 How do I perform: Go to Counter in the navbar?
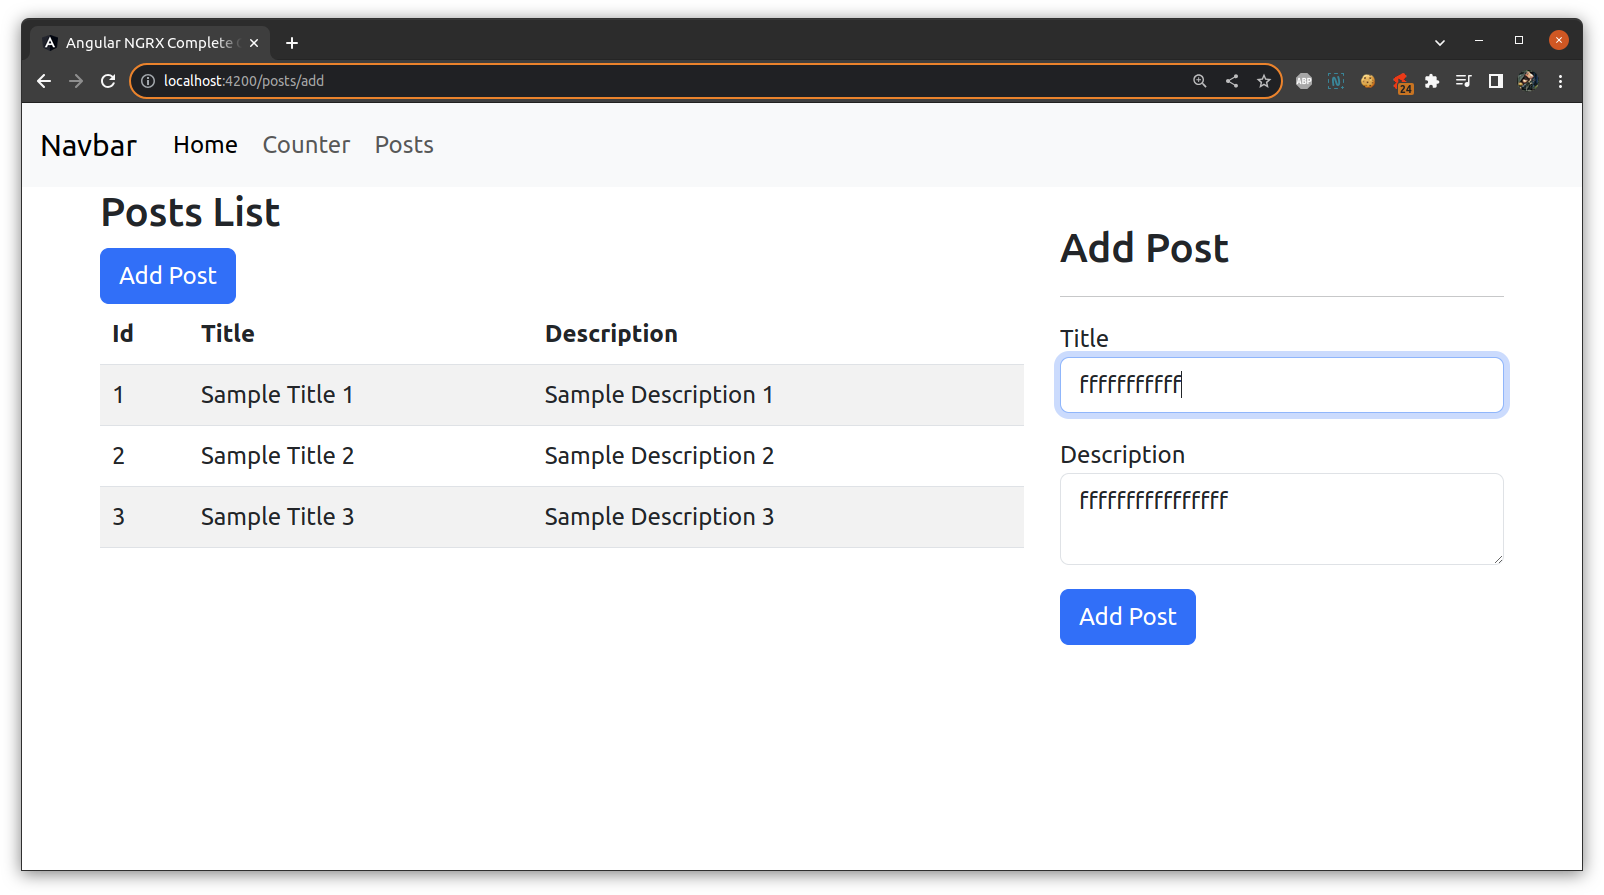tap(306, 145)
